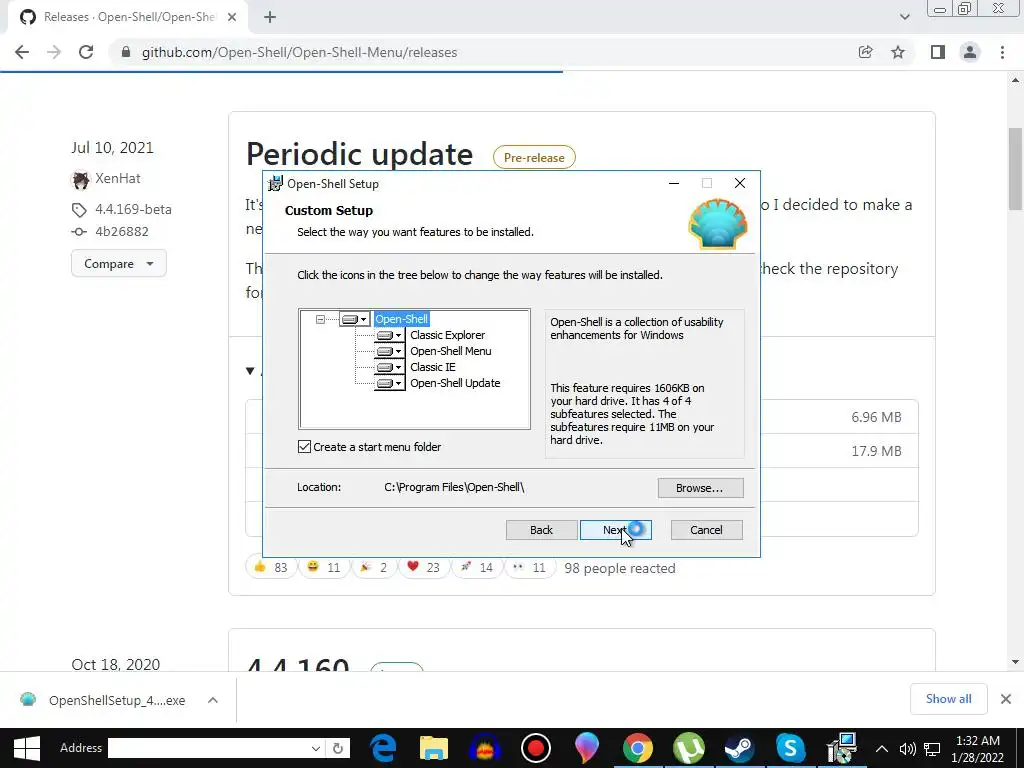Minimize the Open-Shell Setup dialog

[674, 184]
